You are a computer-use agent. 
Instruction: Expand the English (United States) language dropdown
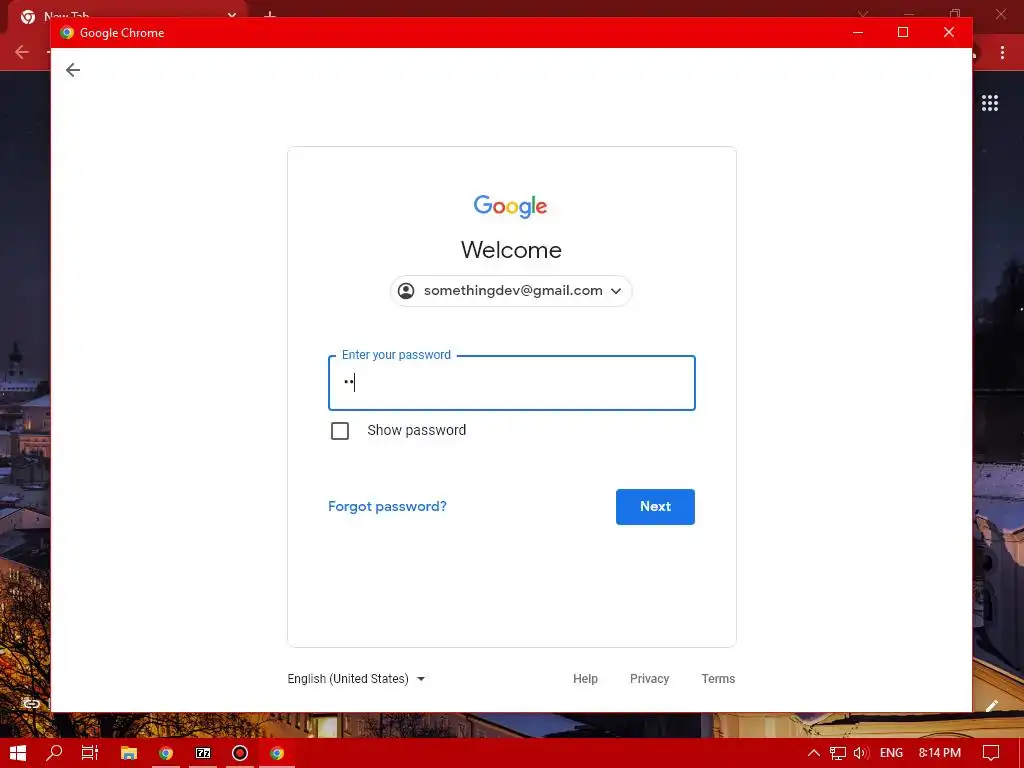[356, 679]
